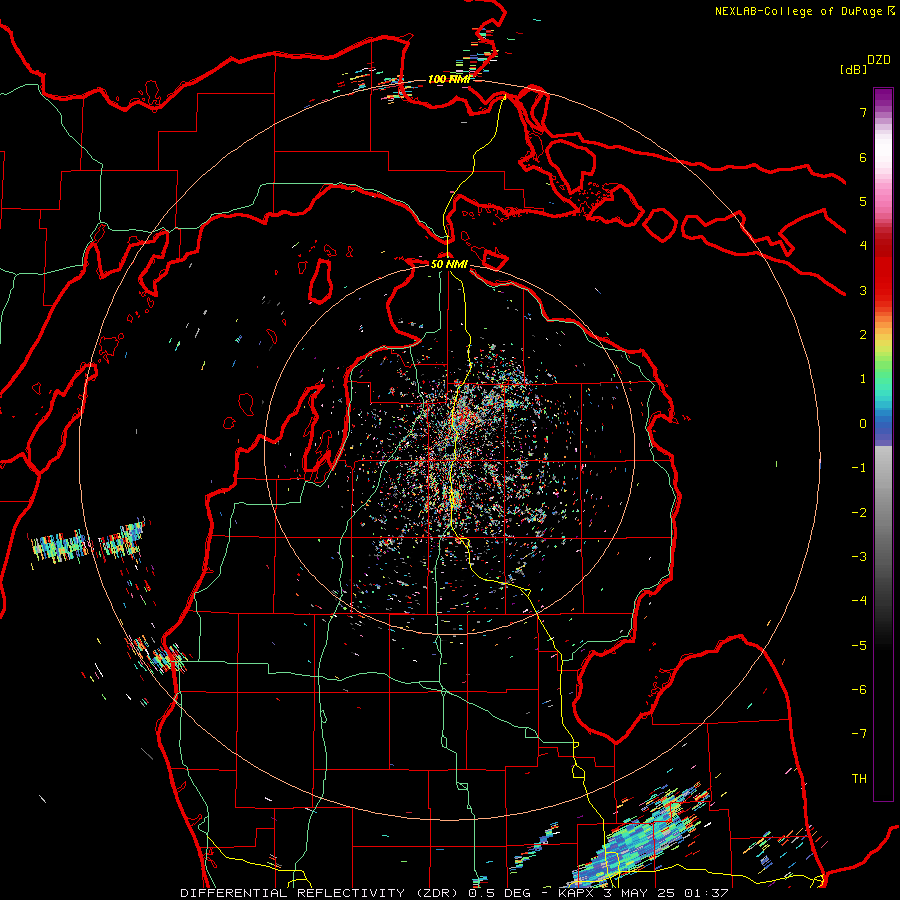Click the 01:37 timestamp in the caption
Image resolution: width=900 pixels, height=900 pixels.
pyautogui.click(x=706, y=893)
